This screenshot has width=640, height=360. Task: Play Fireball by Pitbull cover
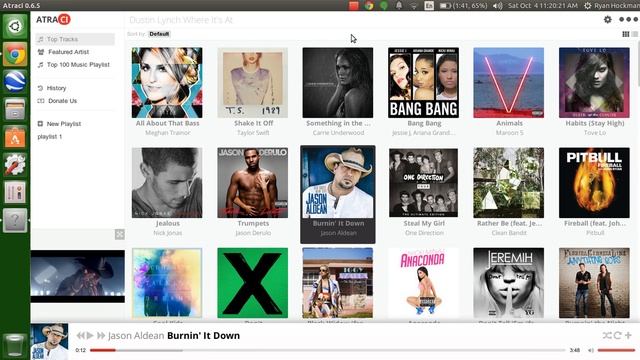coord(594,183)
